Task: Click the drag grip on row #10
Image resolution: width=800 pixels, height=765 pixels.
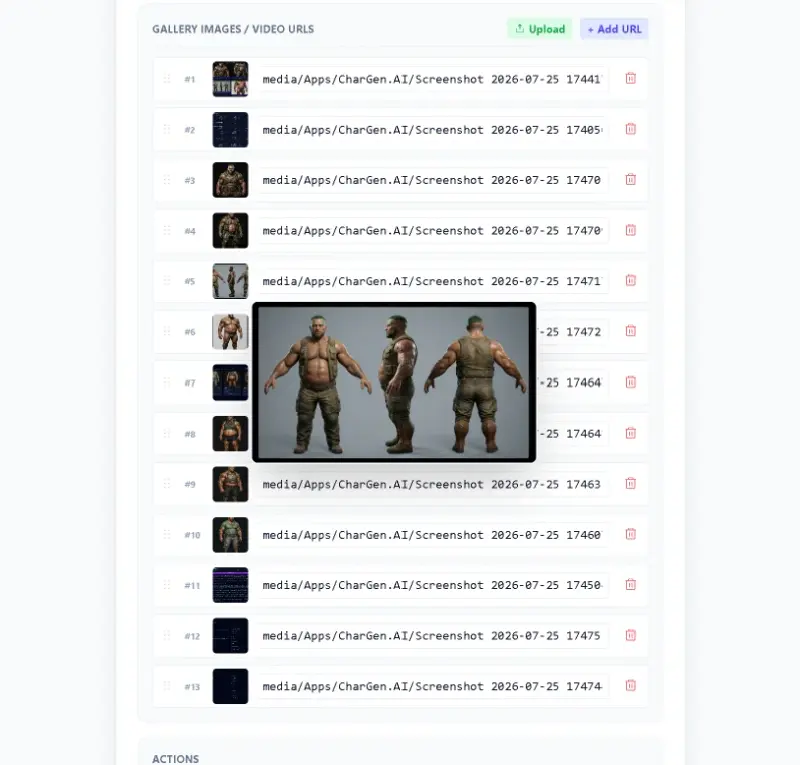Action: click(x=167, y=534)
